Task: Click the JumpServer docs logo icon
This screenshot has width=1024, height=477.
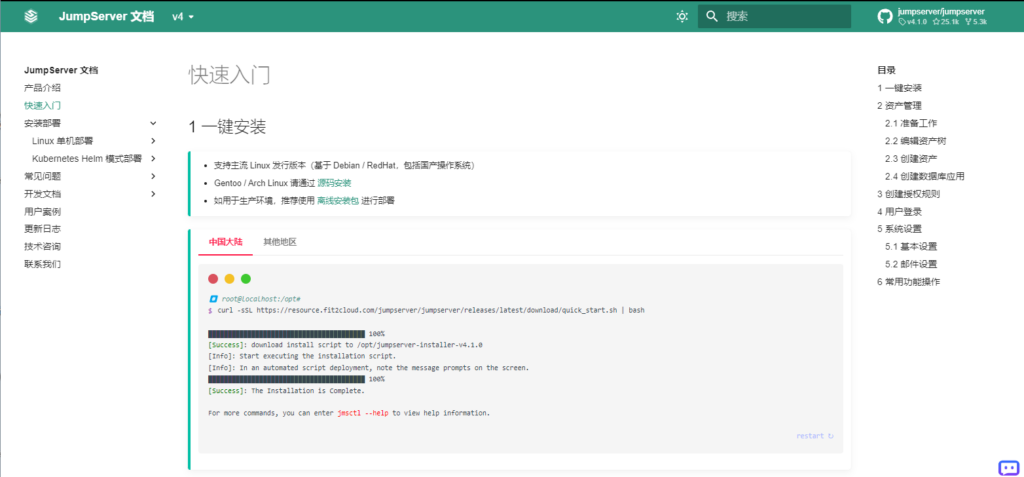Action: 31,17
